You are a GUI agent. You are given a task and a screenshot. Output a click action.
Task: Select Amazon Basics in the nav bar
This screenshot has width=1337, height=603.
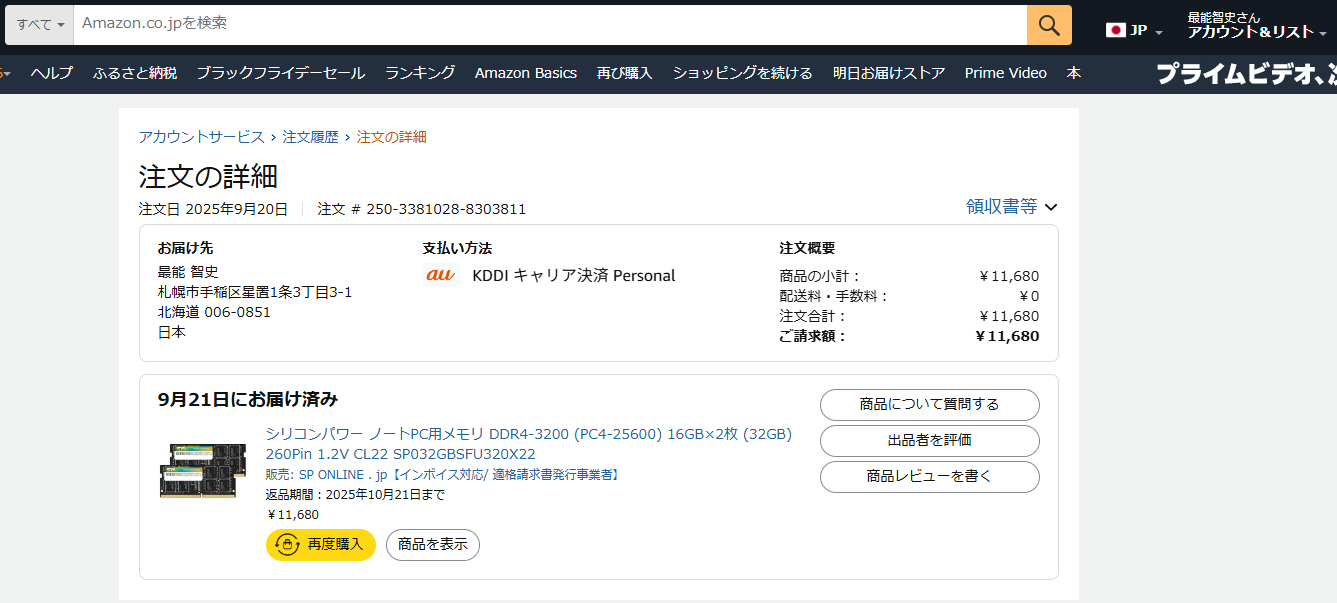(x=525, y=73)
